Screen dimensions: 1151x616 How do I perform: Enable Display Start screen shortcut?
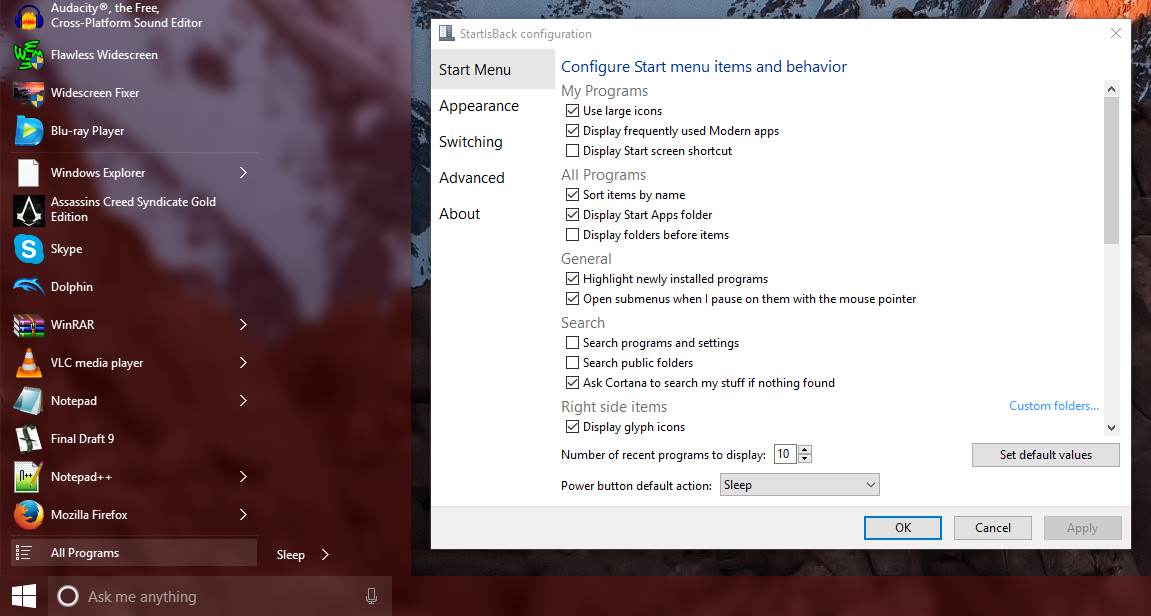pos(573,151)
